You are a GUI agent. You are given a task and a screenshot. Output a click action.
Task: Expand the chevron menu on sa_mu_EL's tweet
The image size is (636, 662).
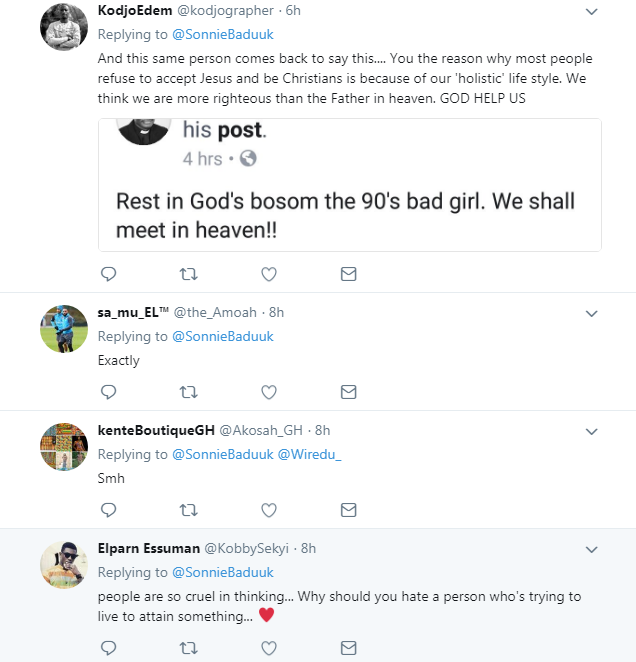point(591,313)
